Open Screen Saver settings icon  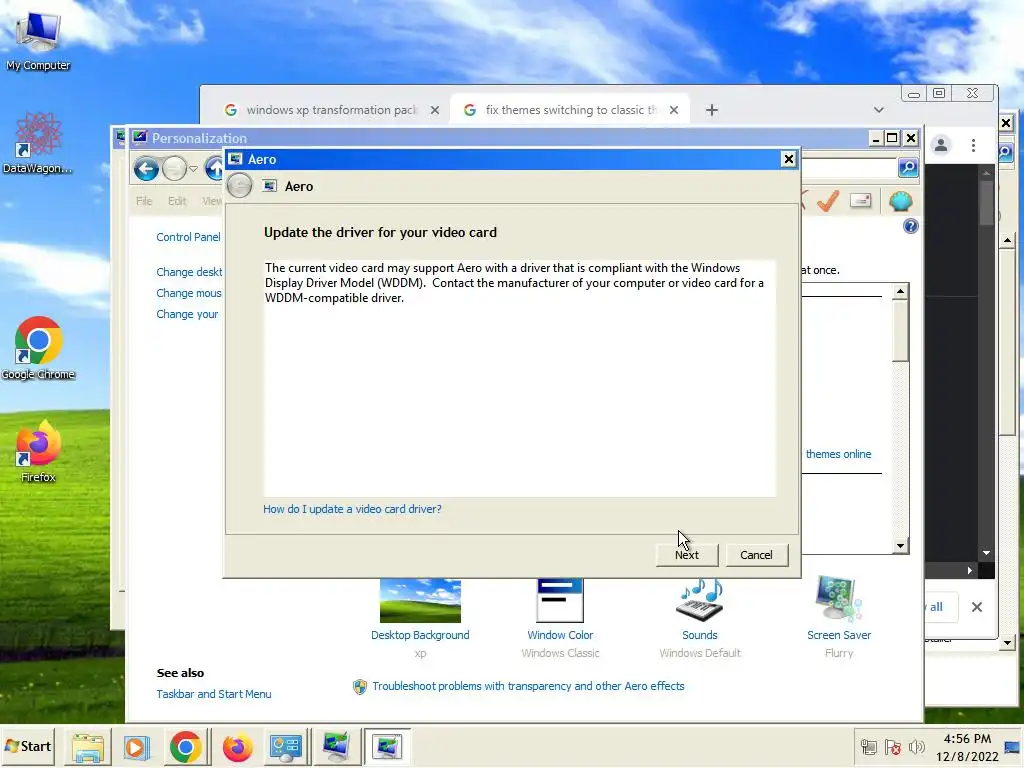pyautogui.click(x=839, y=598)
